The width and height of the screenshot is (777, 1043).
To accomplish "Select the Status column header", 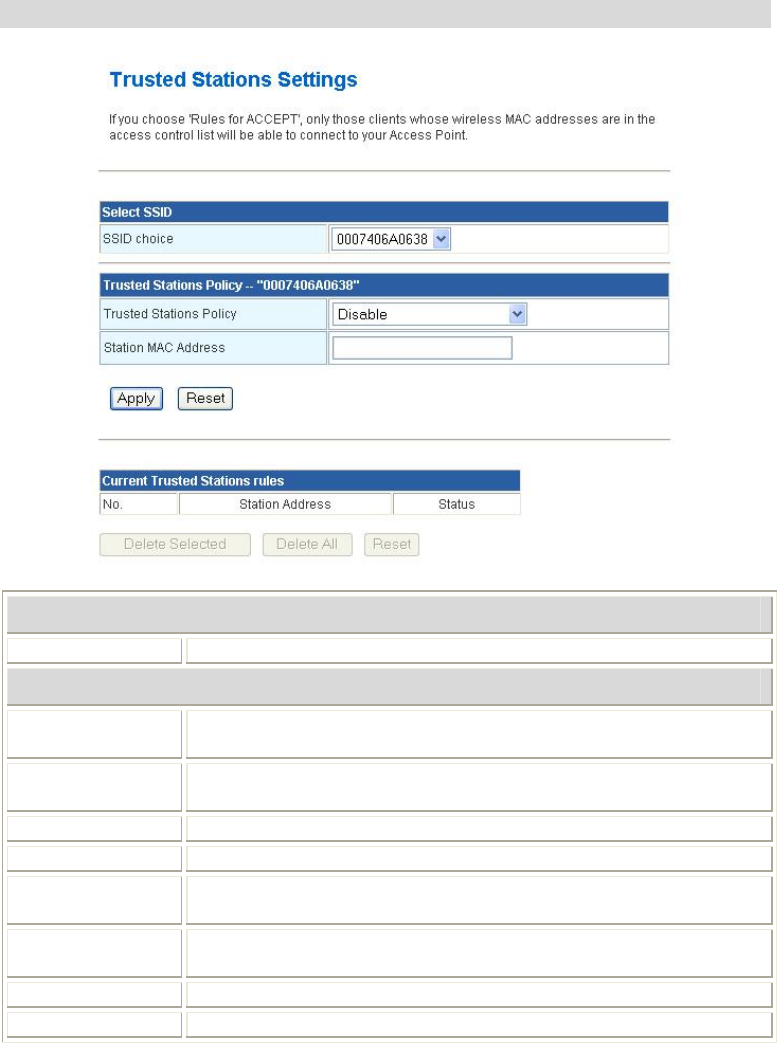I will pyautogui.click(x=456, y=504).
